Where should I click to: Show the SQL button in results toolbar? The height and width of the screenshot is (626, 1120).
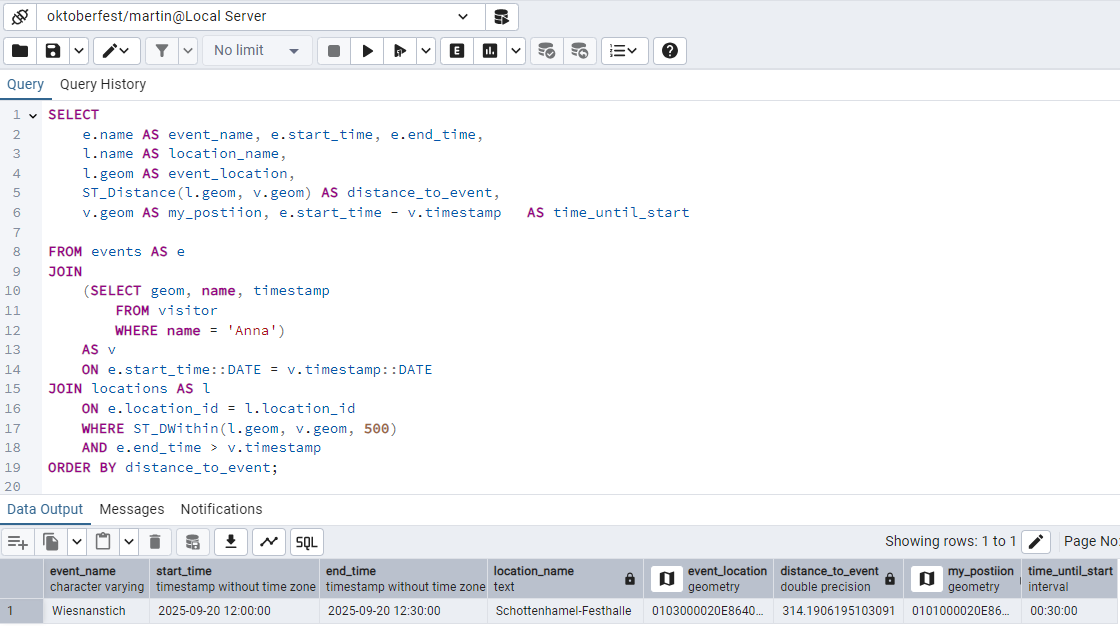pos(306,542)
